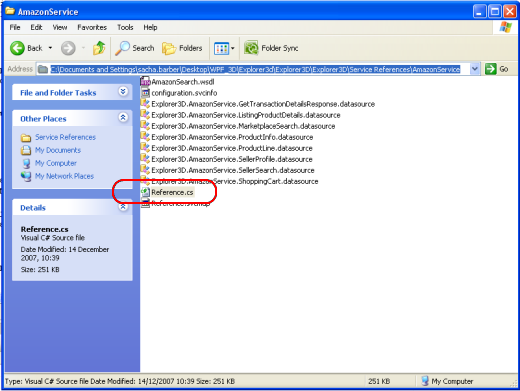Click the AmazonSearch.wsdl file name
The width and height of the screenshot is (520, 391).
[x=183, y=82]
